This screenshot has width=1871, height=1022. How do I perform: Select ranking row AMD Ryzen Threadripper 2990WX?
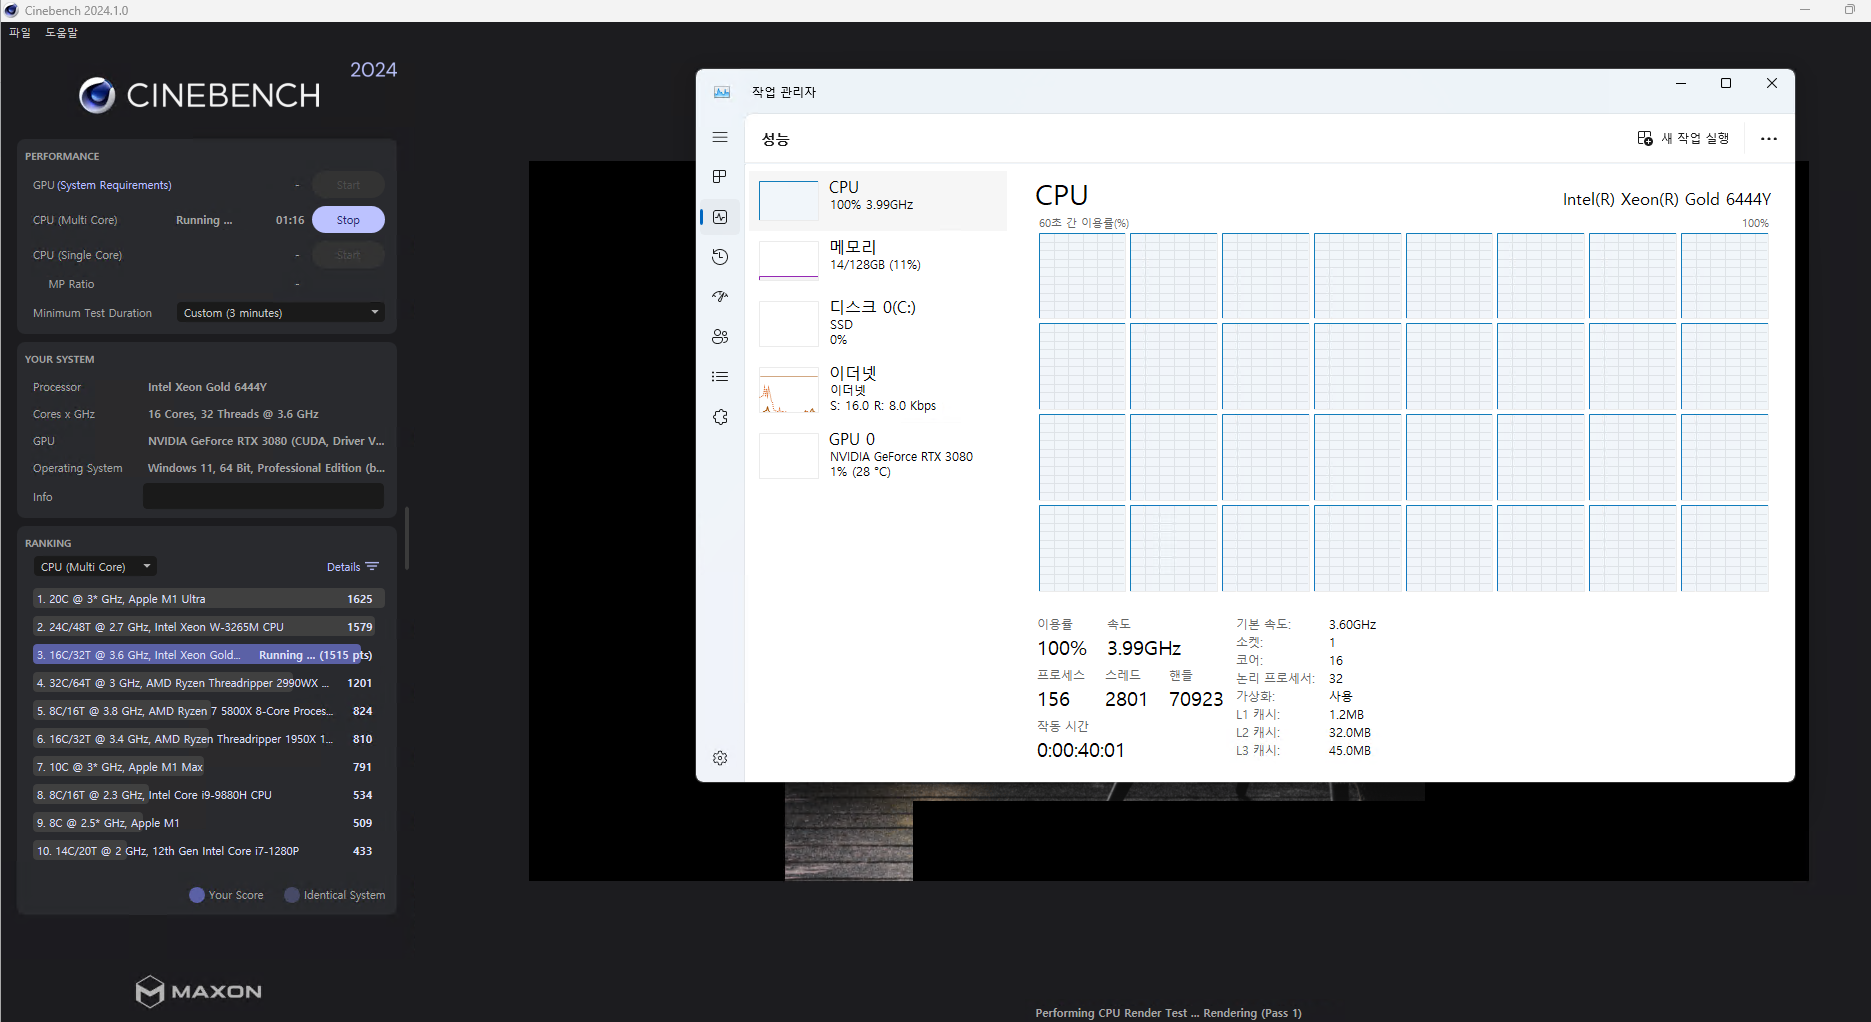(208, 683)
